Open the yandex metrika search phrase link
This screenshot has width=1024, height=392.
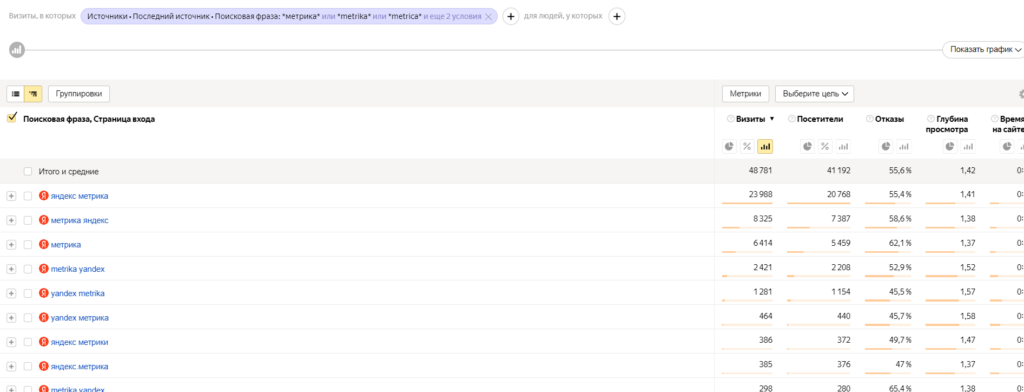(78, 293)
